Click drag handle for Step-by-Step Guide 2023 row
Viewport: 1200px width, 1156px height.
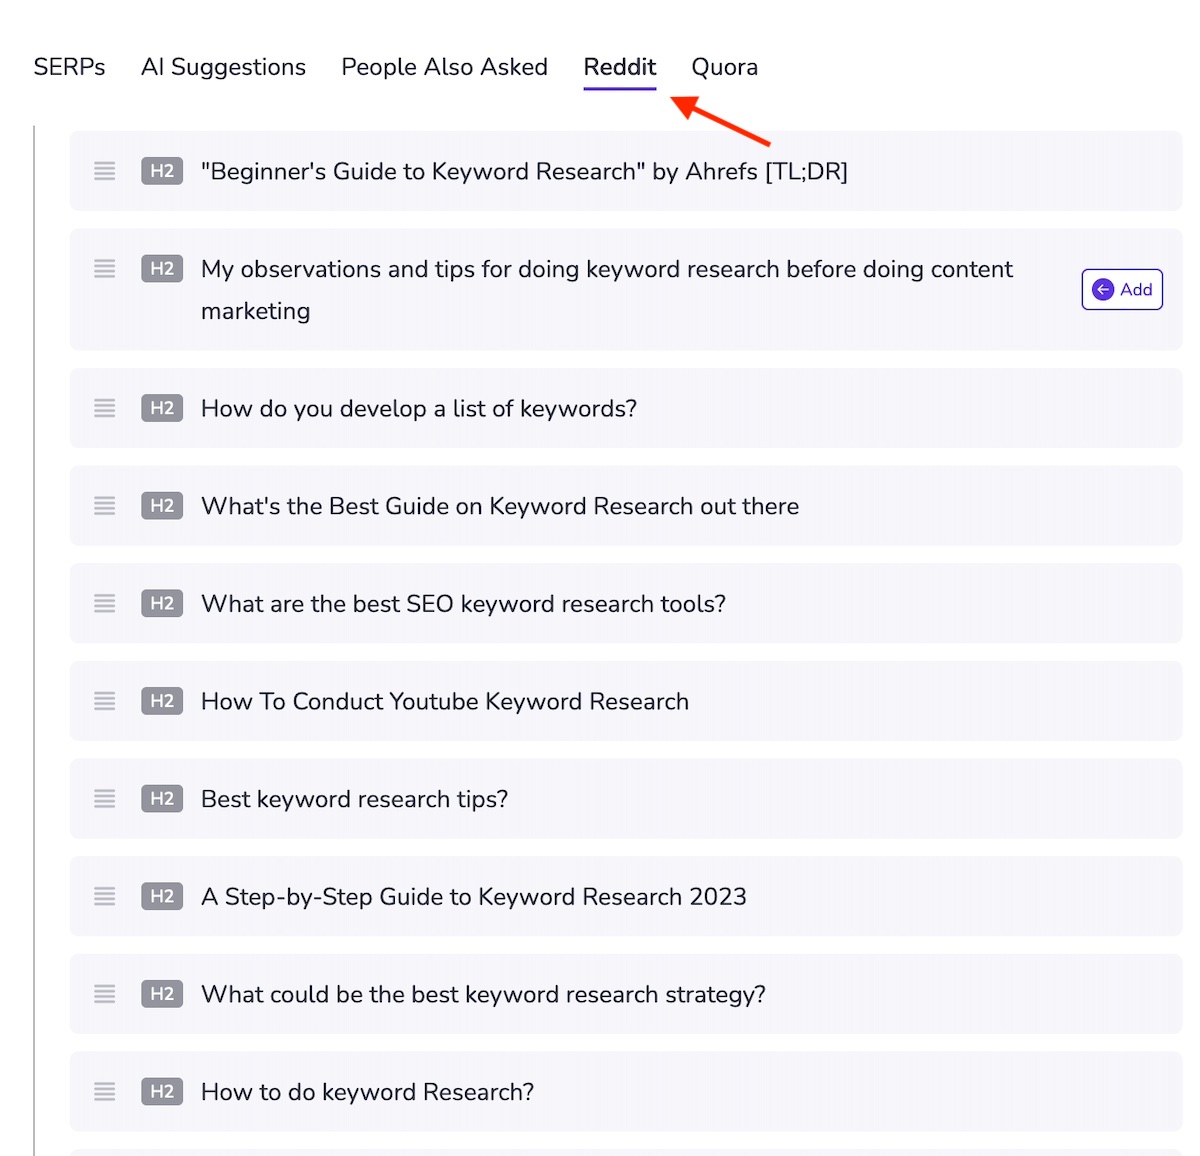(x=105, y=897)
